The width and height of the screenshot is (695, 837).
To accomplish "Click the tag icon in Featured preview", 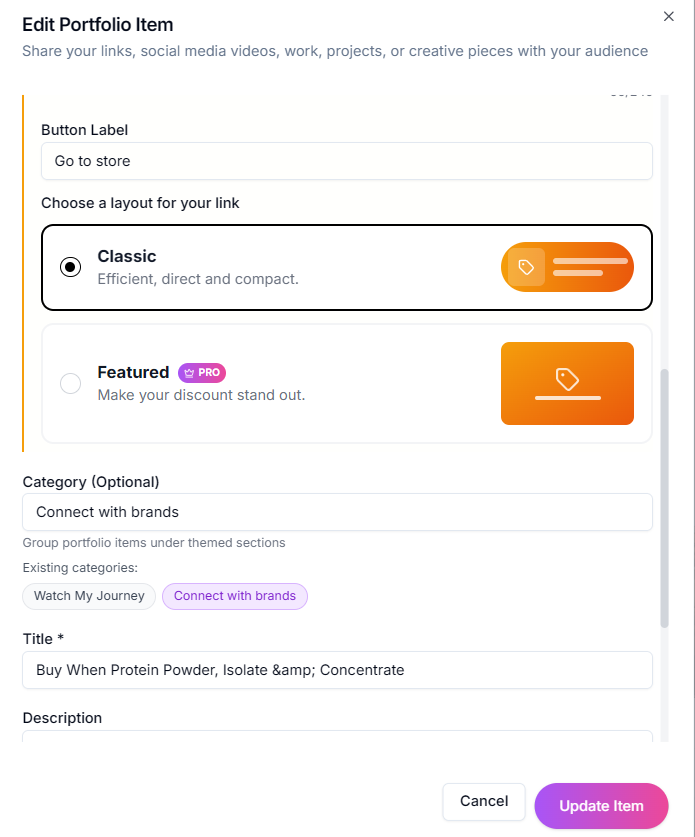I will click(x=567, y=379).
